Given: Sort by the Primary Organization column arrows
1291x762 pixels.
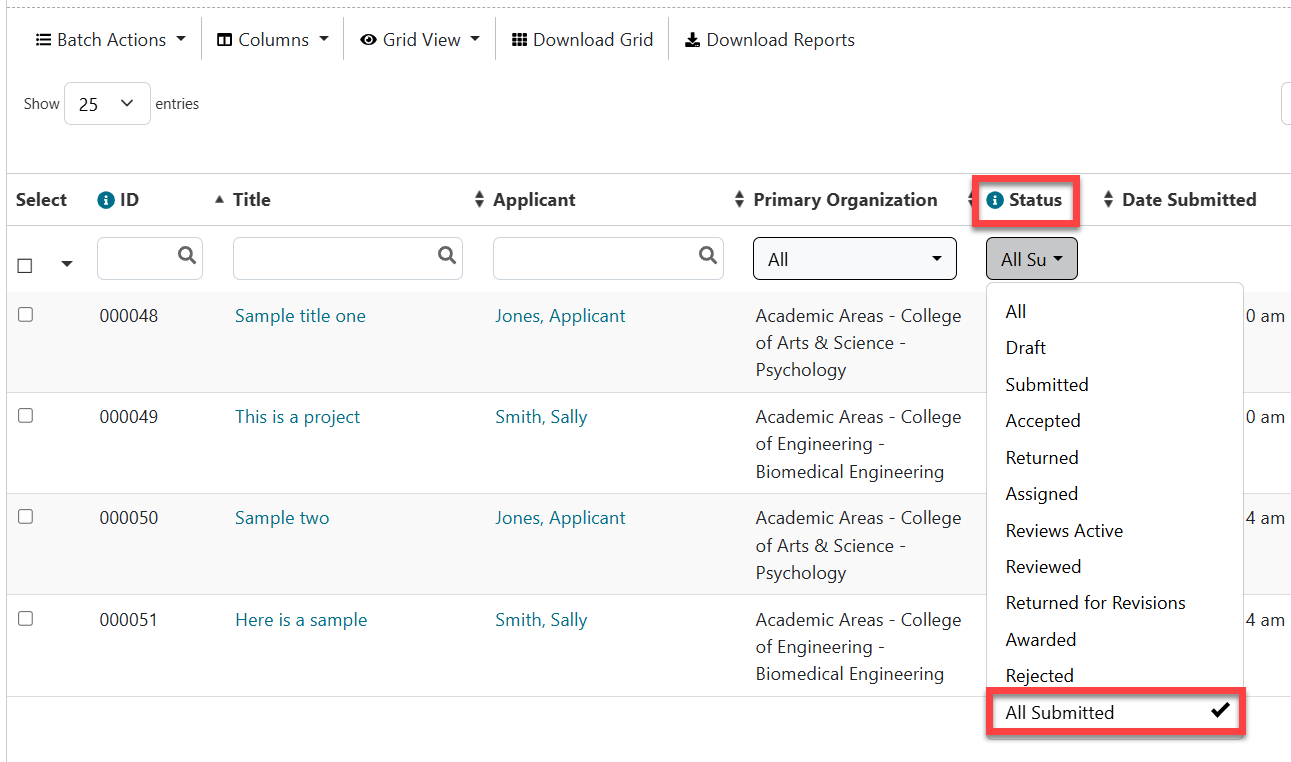Looking at the screenshot, I should pyautogui.click(x=739, y=200).
